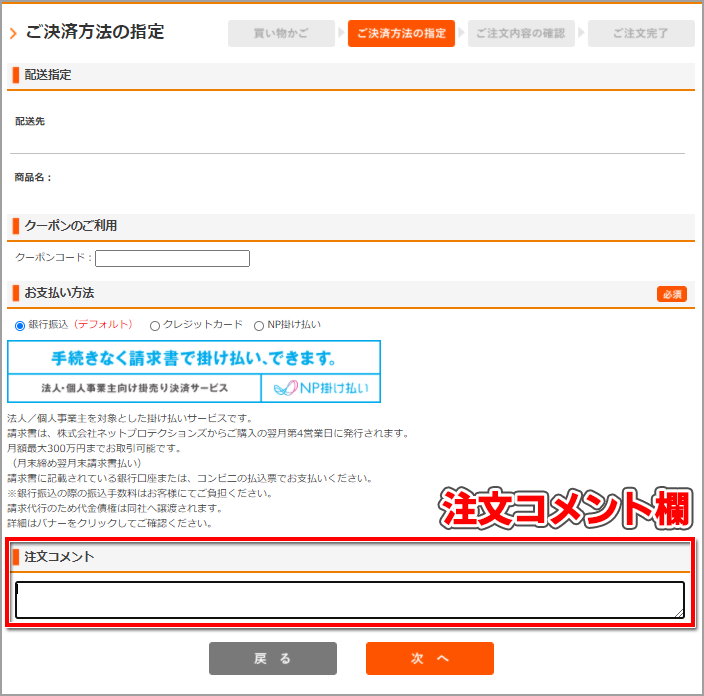This screenshot has width=704, height=696.
Task: Choose the クレジットカード payment option
Action: click(155, 325)
